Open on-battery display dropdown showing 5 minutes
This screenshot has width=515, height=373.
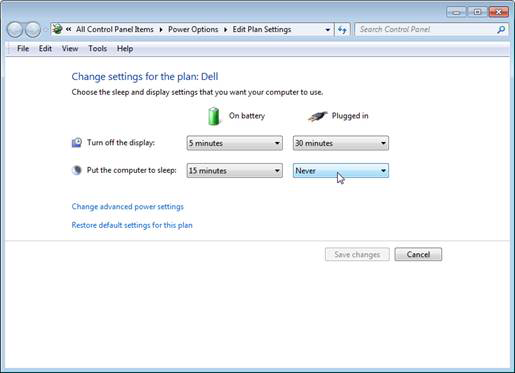pyautogui.click(x=235, y=143)
